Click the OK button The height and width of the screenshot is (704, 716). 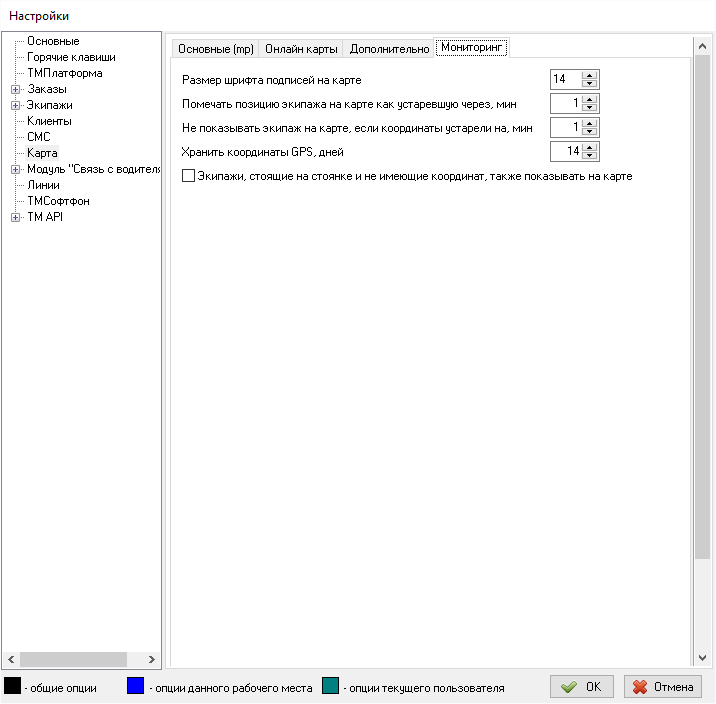click(581, 687)
